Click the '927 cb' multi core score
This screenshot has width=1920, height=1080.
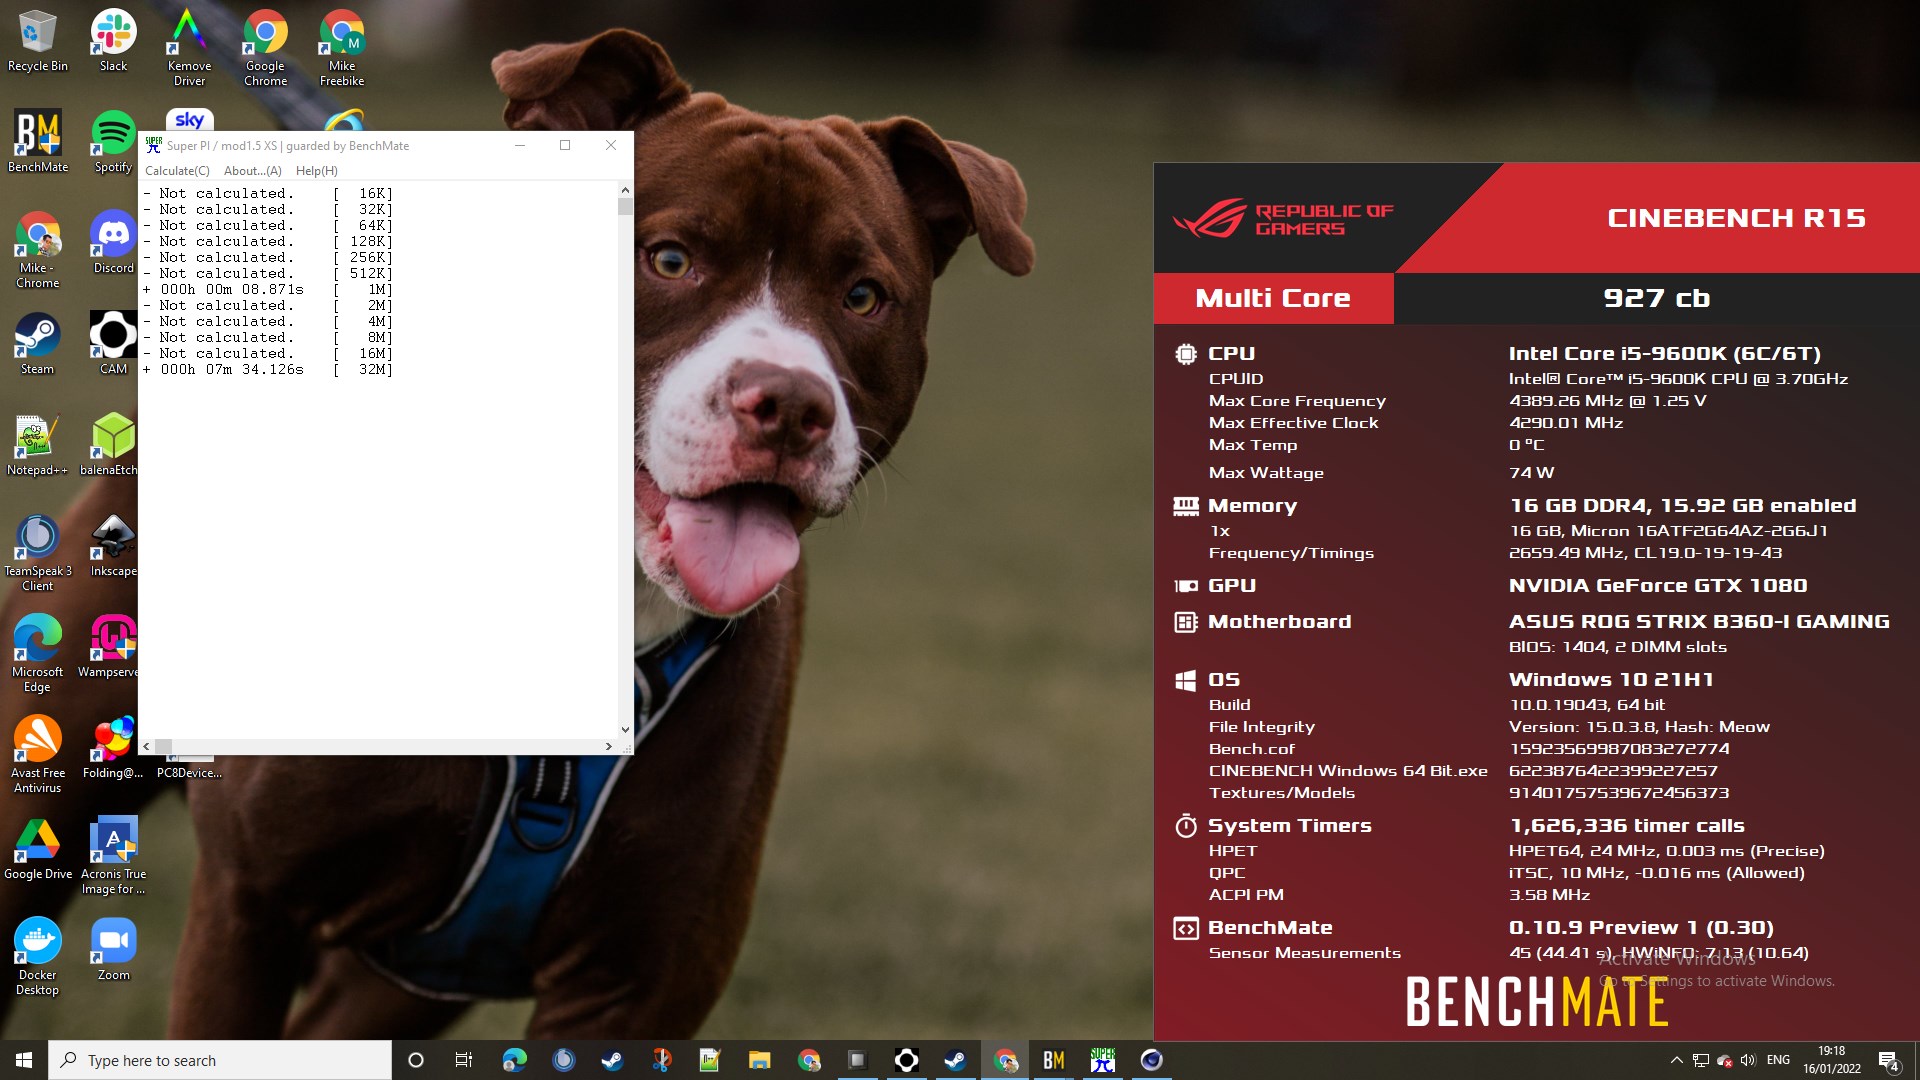1656,298
